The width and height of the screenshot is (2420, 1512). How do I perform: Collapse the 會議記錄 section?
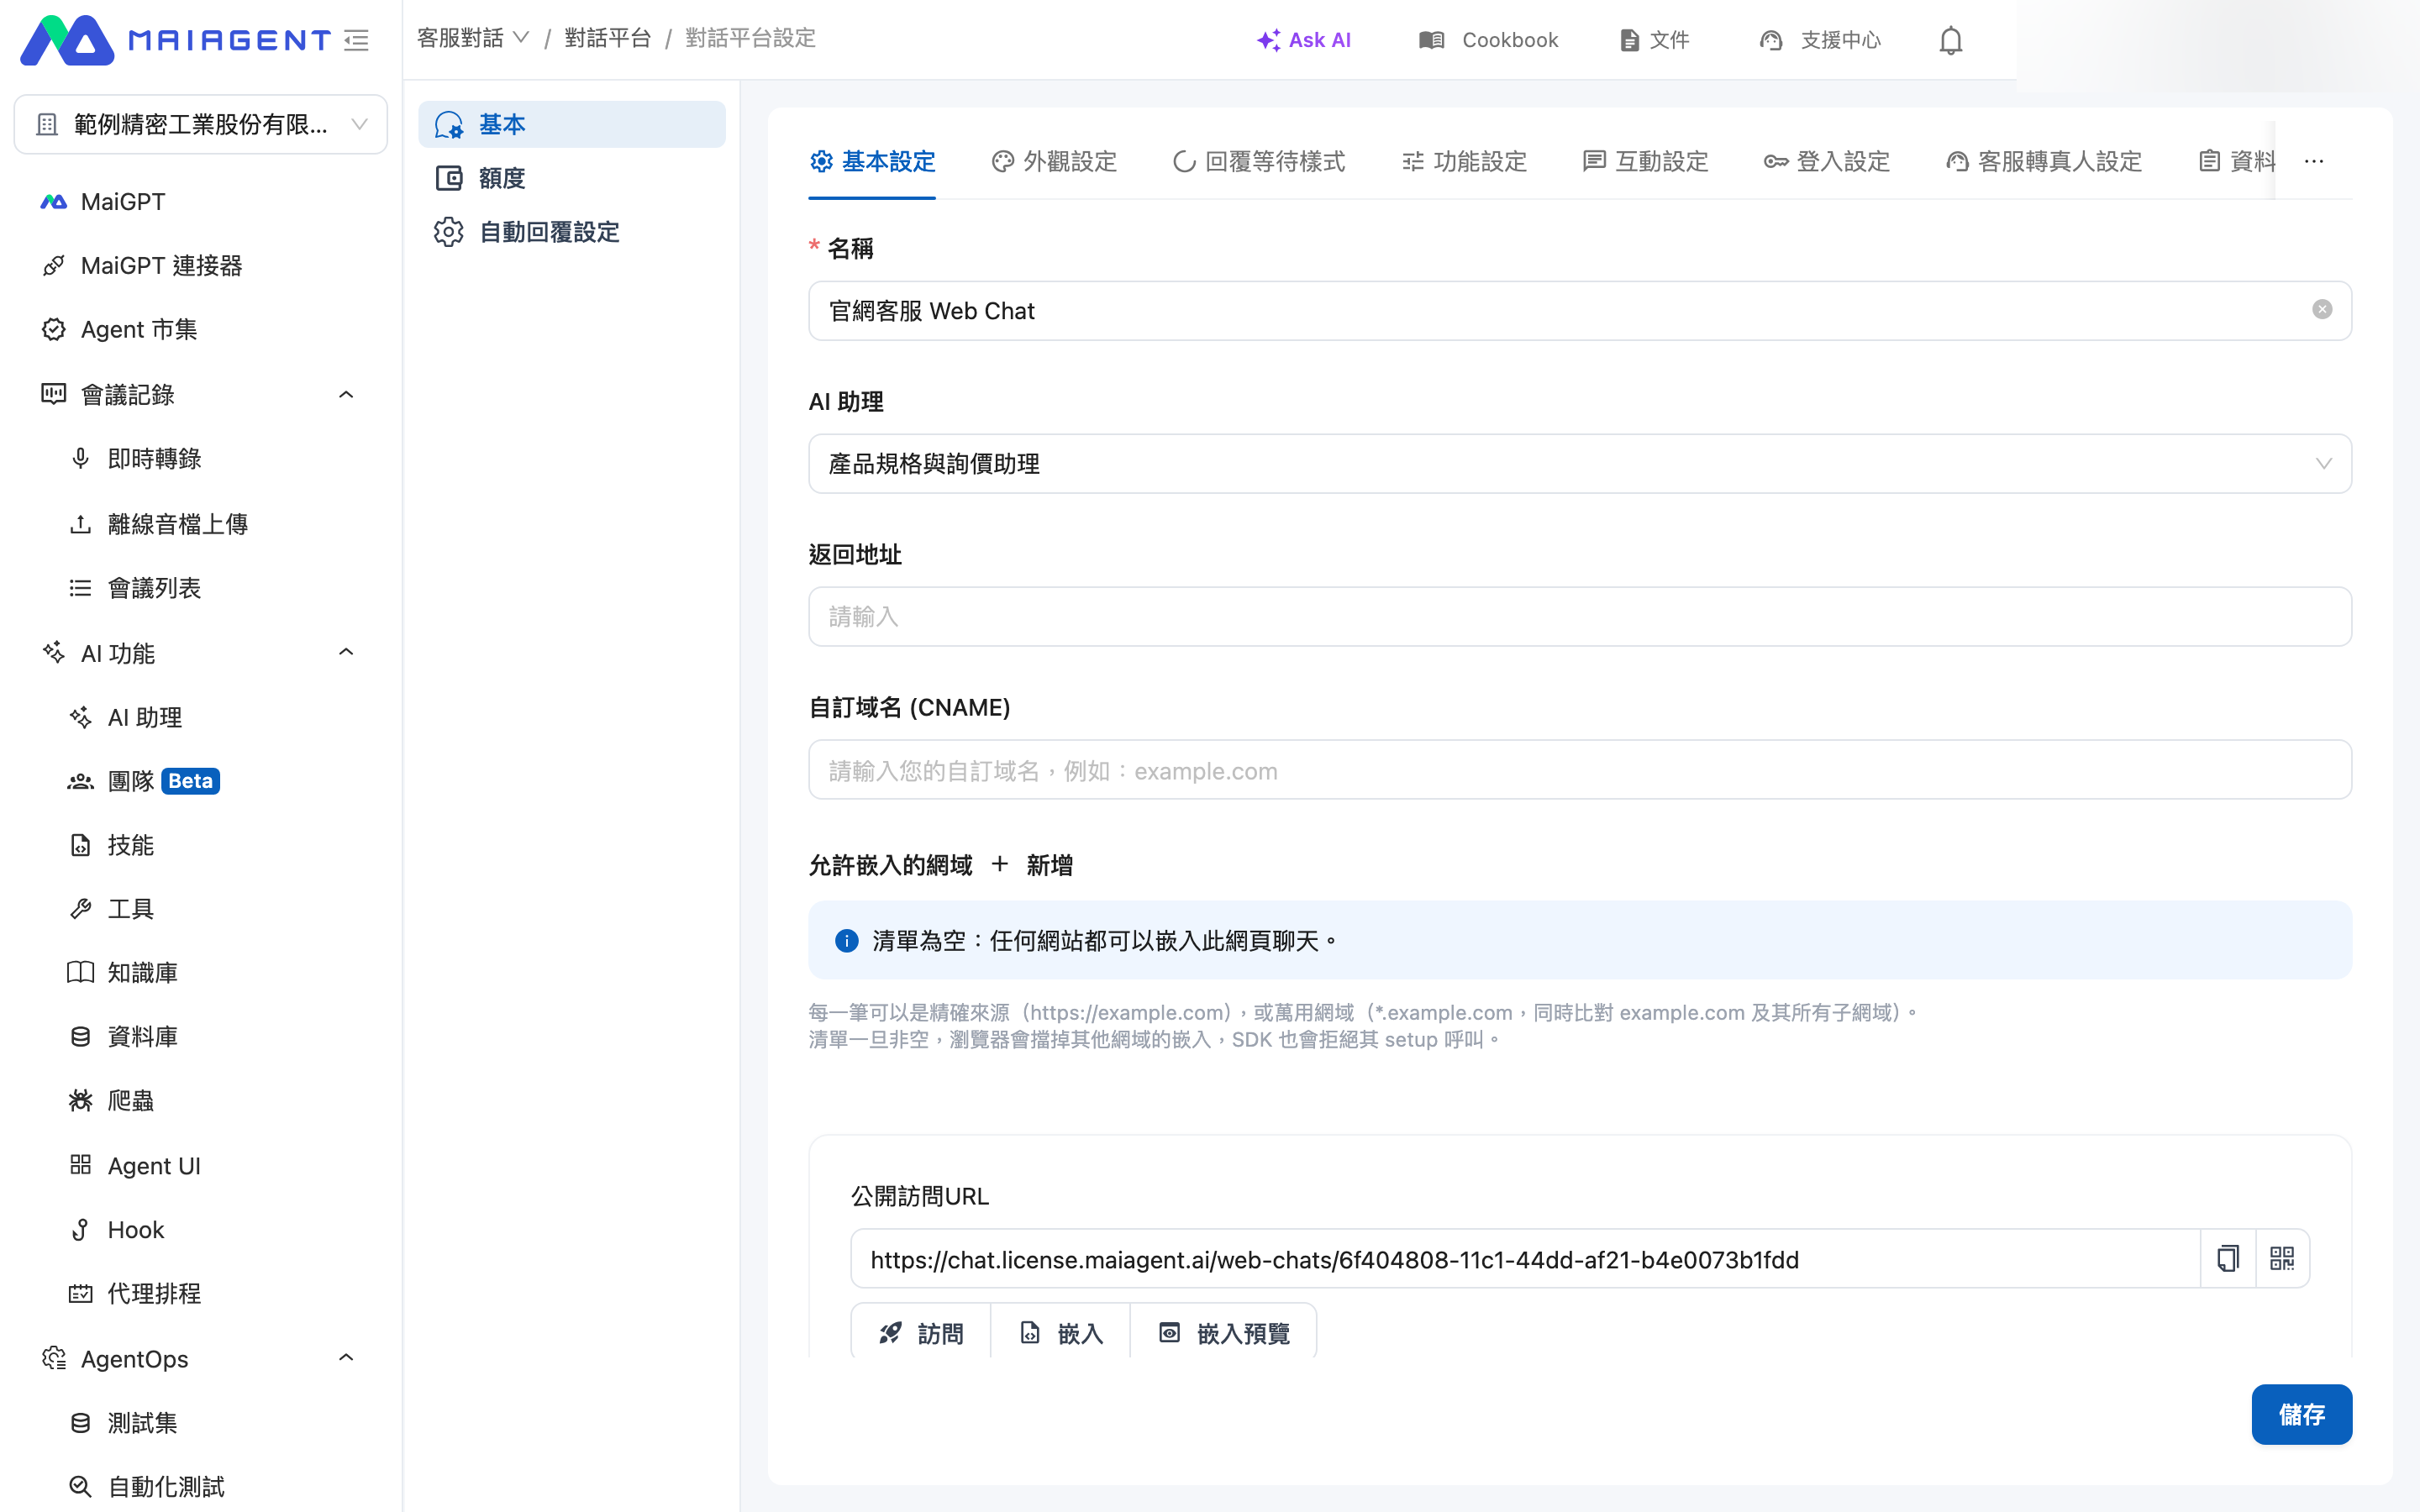click(346, 395)
